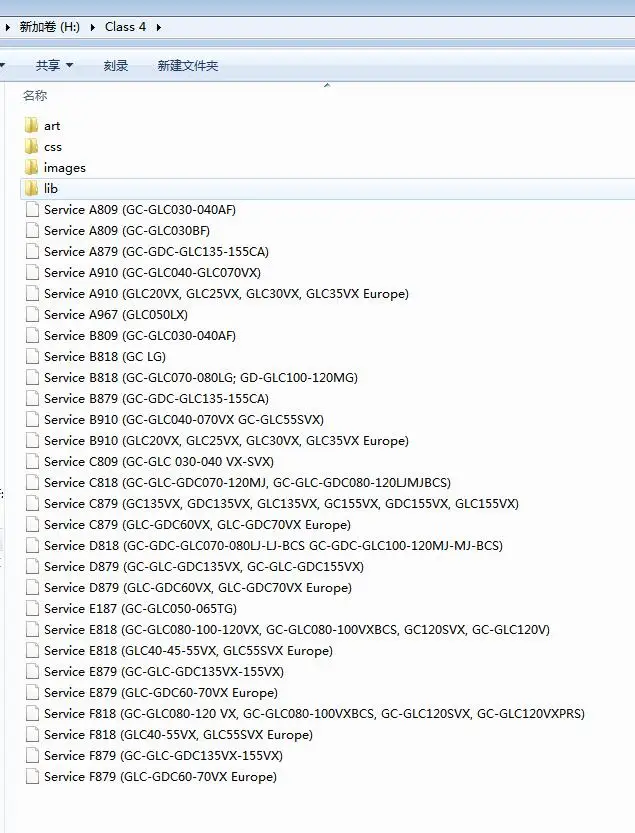Open the css folder icon
Screen dimensions: 635x833
(32, 146)
